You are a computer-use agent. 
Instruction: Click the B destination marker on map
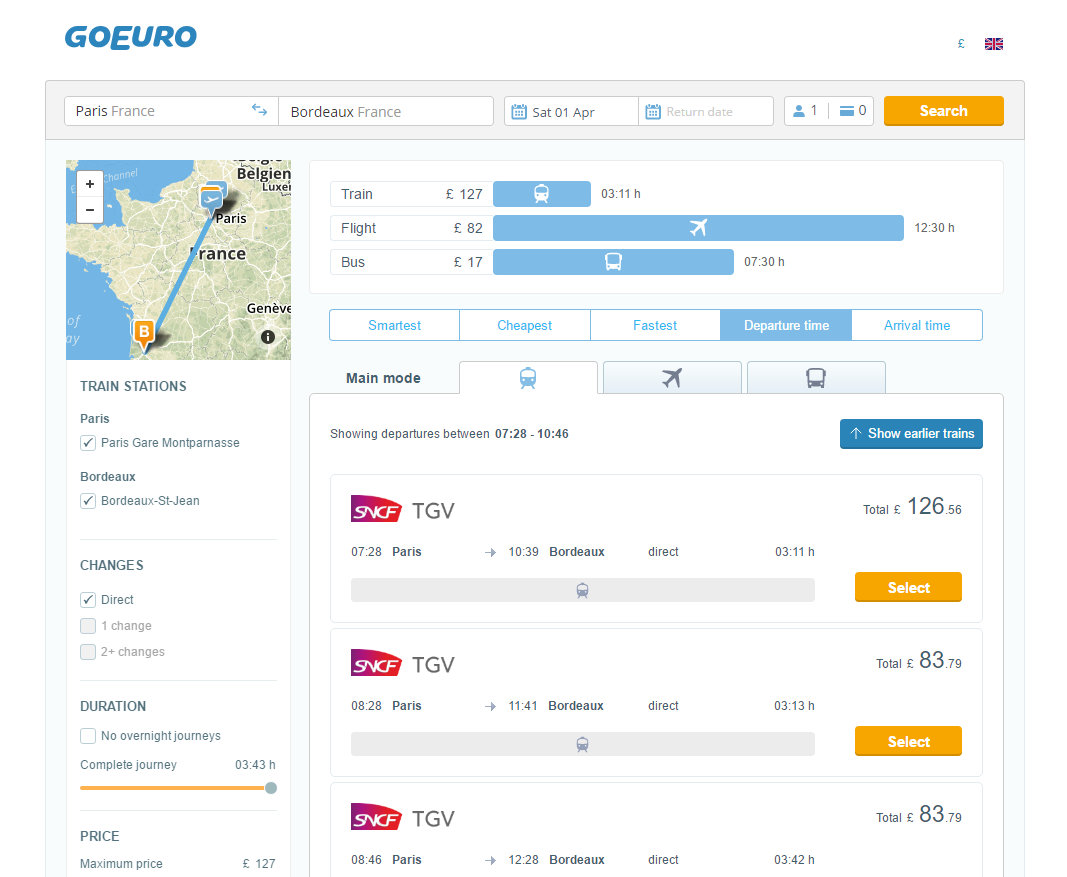tap(144, 334)
